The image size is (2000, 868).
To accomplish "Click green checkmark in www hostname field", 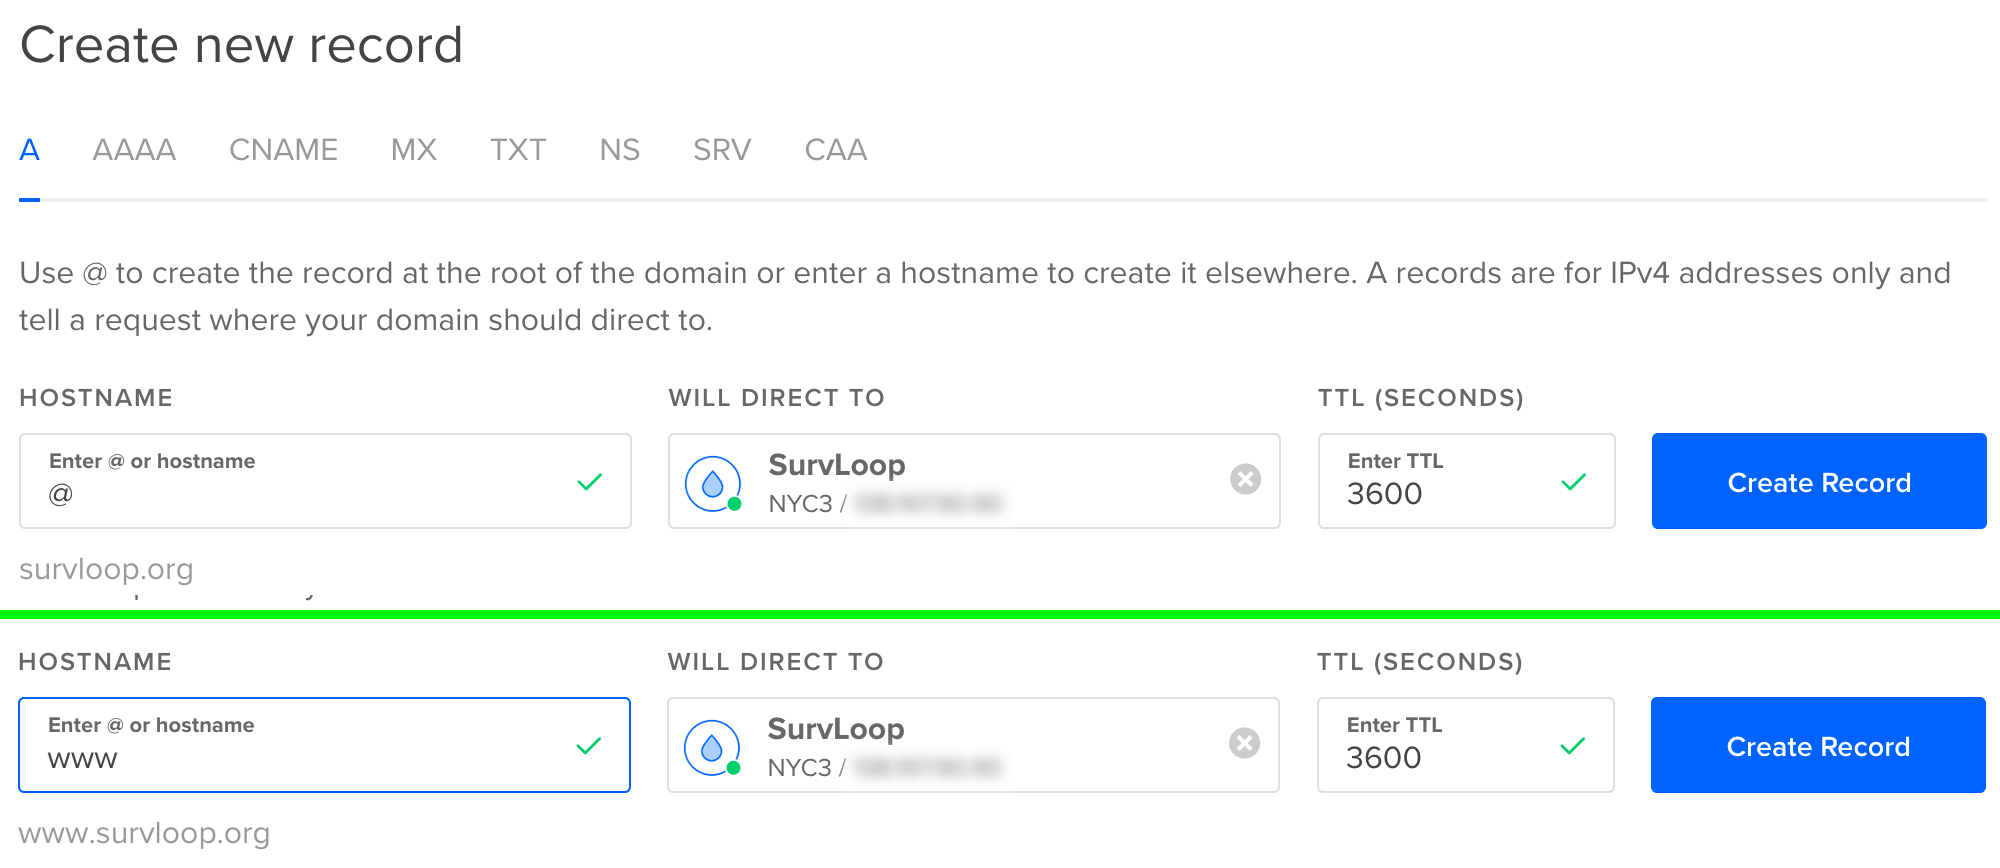I will pyautogui.click(x=589, y=746).
